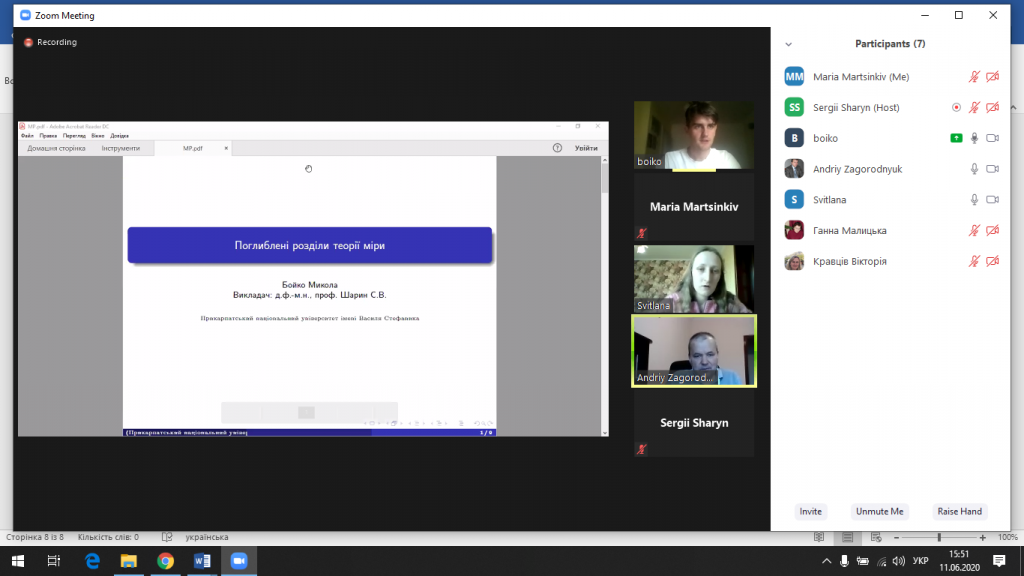
Task: Open Google Chrome from the taskbar
Action: click(165, 561)
